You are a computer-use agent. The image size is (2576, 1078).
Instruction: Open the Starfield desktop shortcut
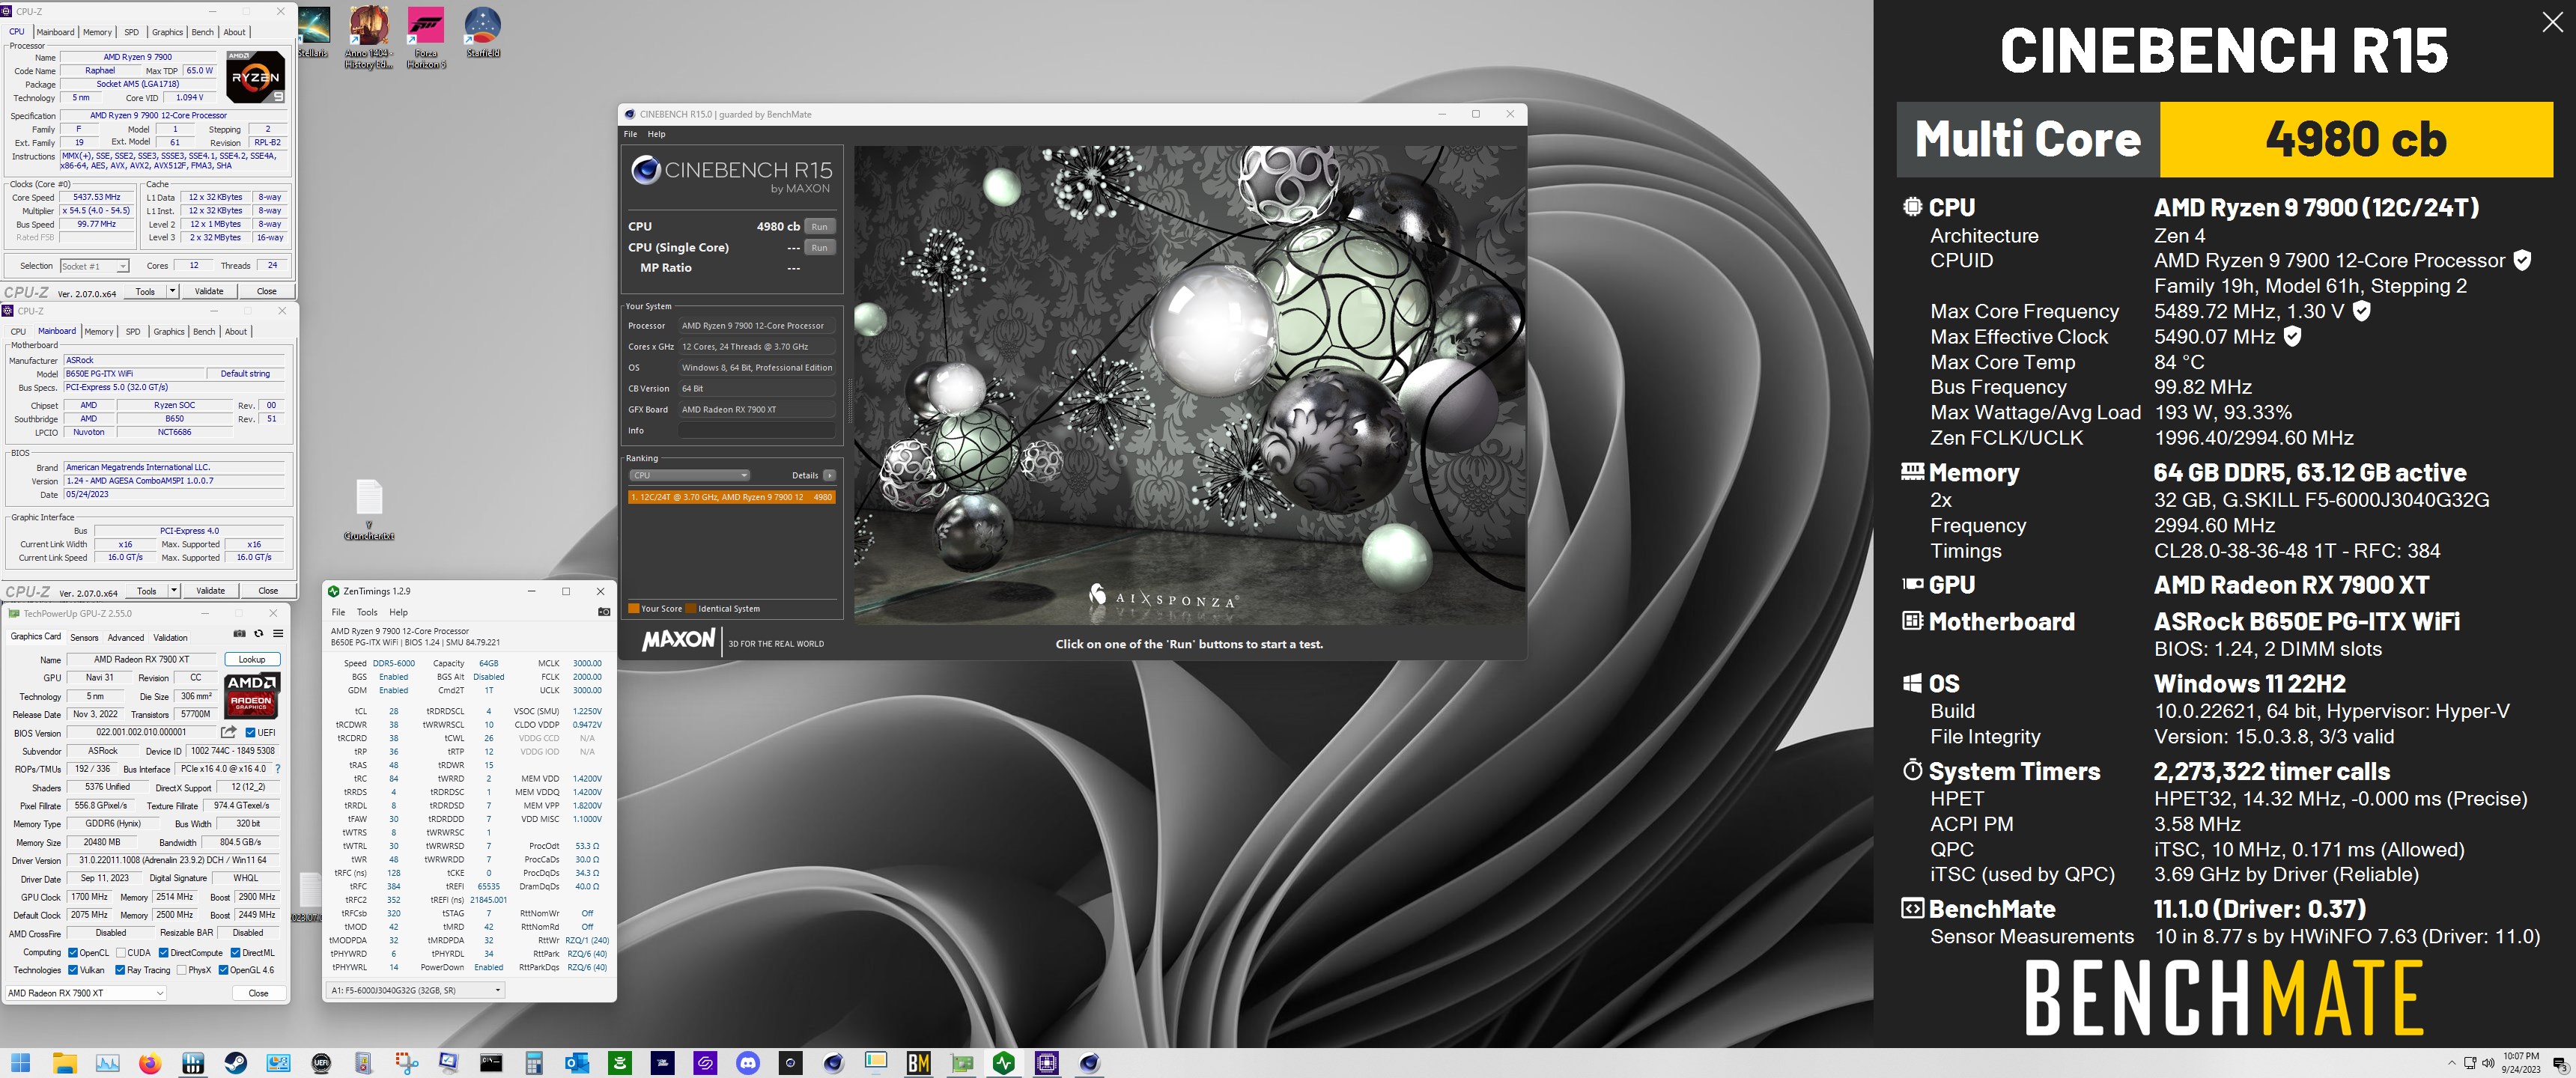[483, 32]
